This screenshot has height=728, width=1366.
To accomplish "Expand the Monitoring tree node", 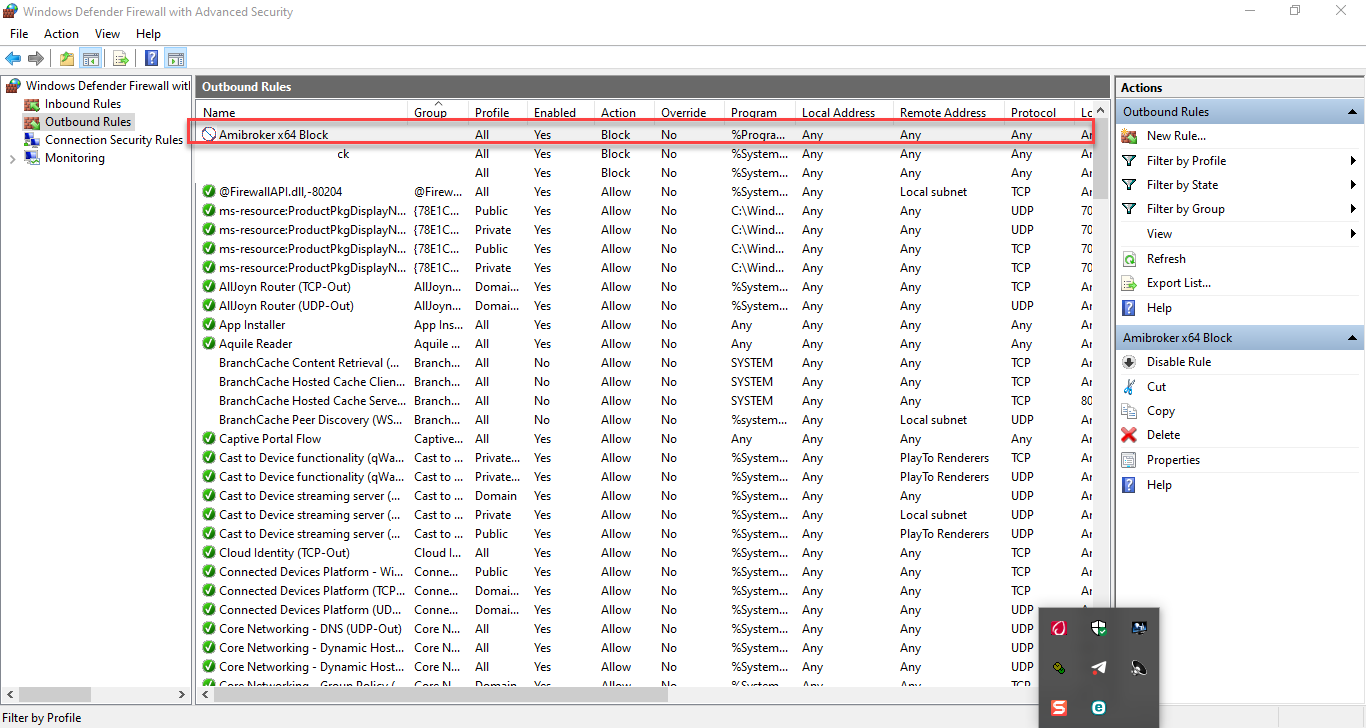I will tap(11, 159).
